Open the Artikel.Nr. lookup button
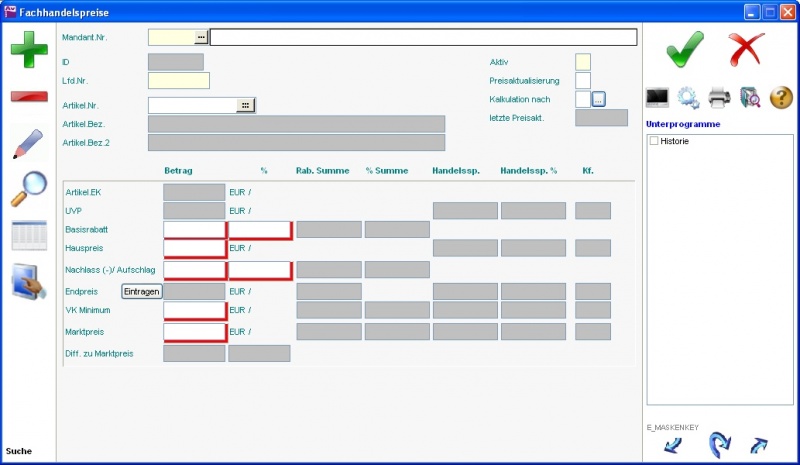Viewport: 800px width, 465px height. (x=246, y=105)
